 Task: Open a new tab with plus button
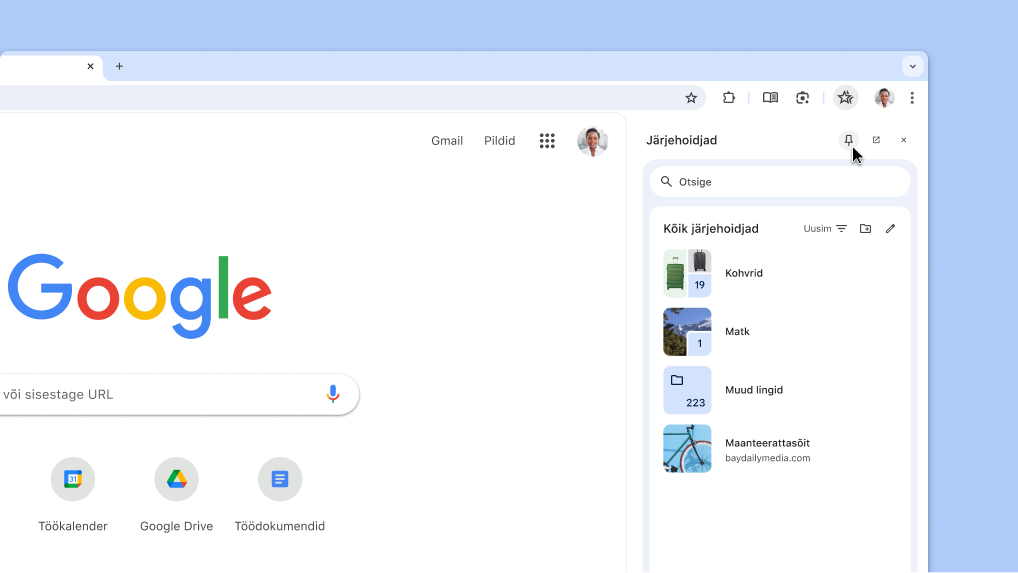pyautogui.click(x=119, y=66)
